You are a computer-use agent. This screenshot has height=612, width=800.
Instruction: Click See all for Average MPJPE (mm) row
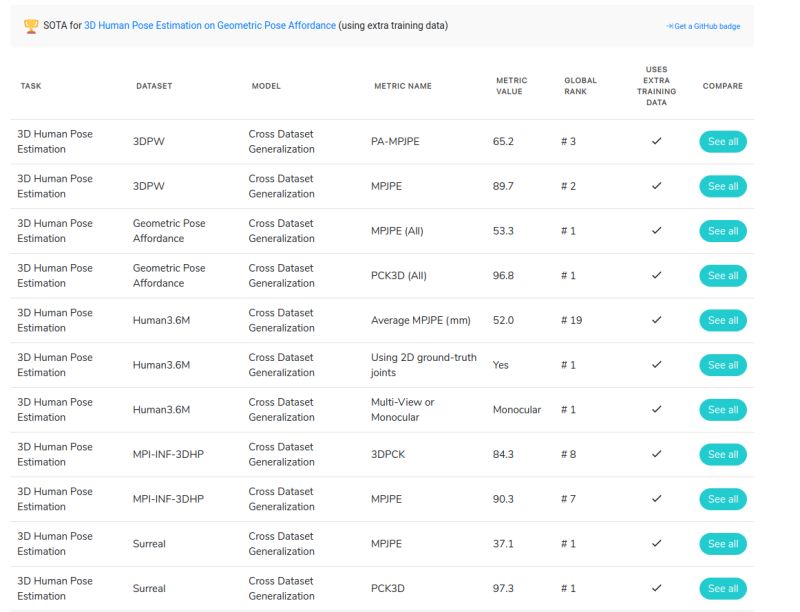(x=722, y=320)
